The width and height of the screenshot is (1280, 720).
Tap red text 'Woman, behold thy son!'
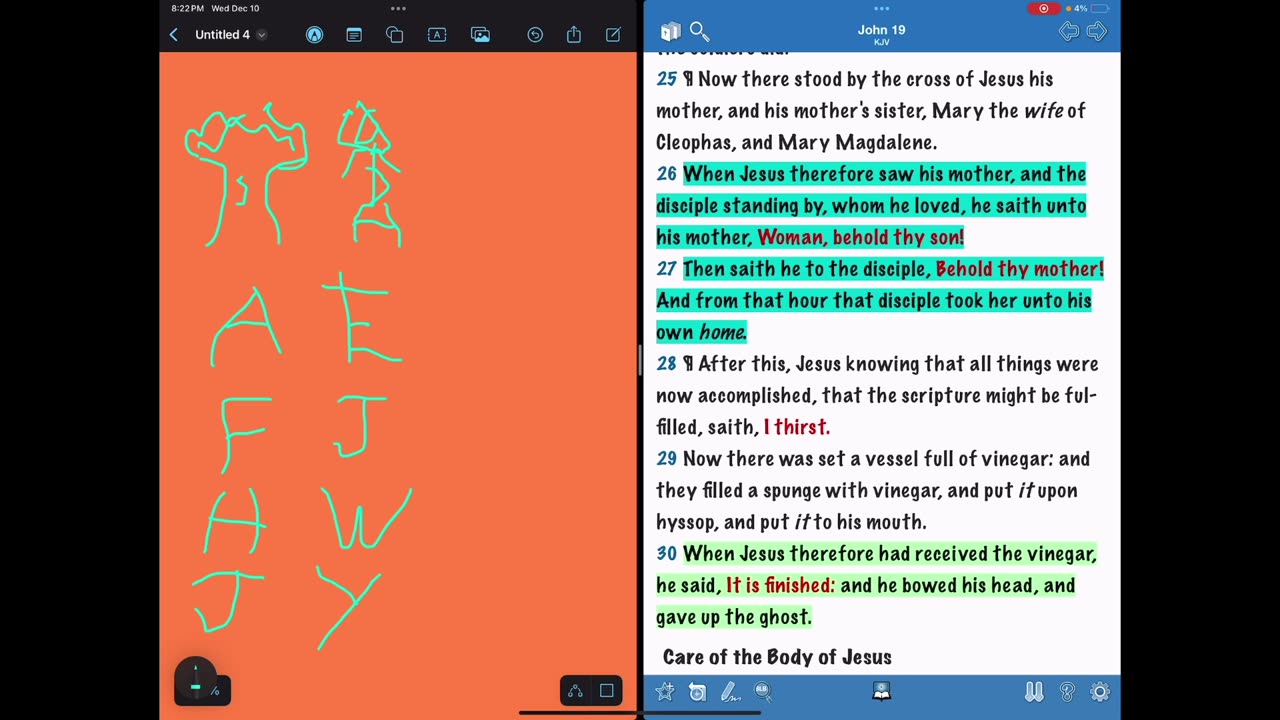click(x=861, y=237)
